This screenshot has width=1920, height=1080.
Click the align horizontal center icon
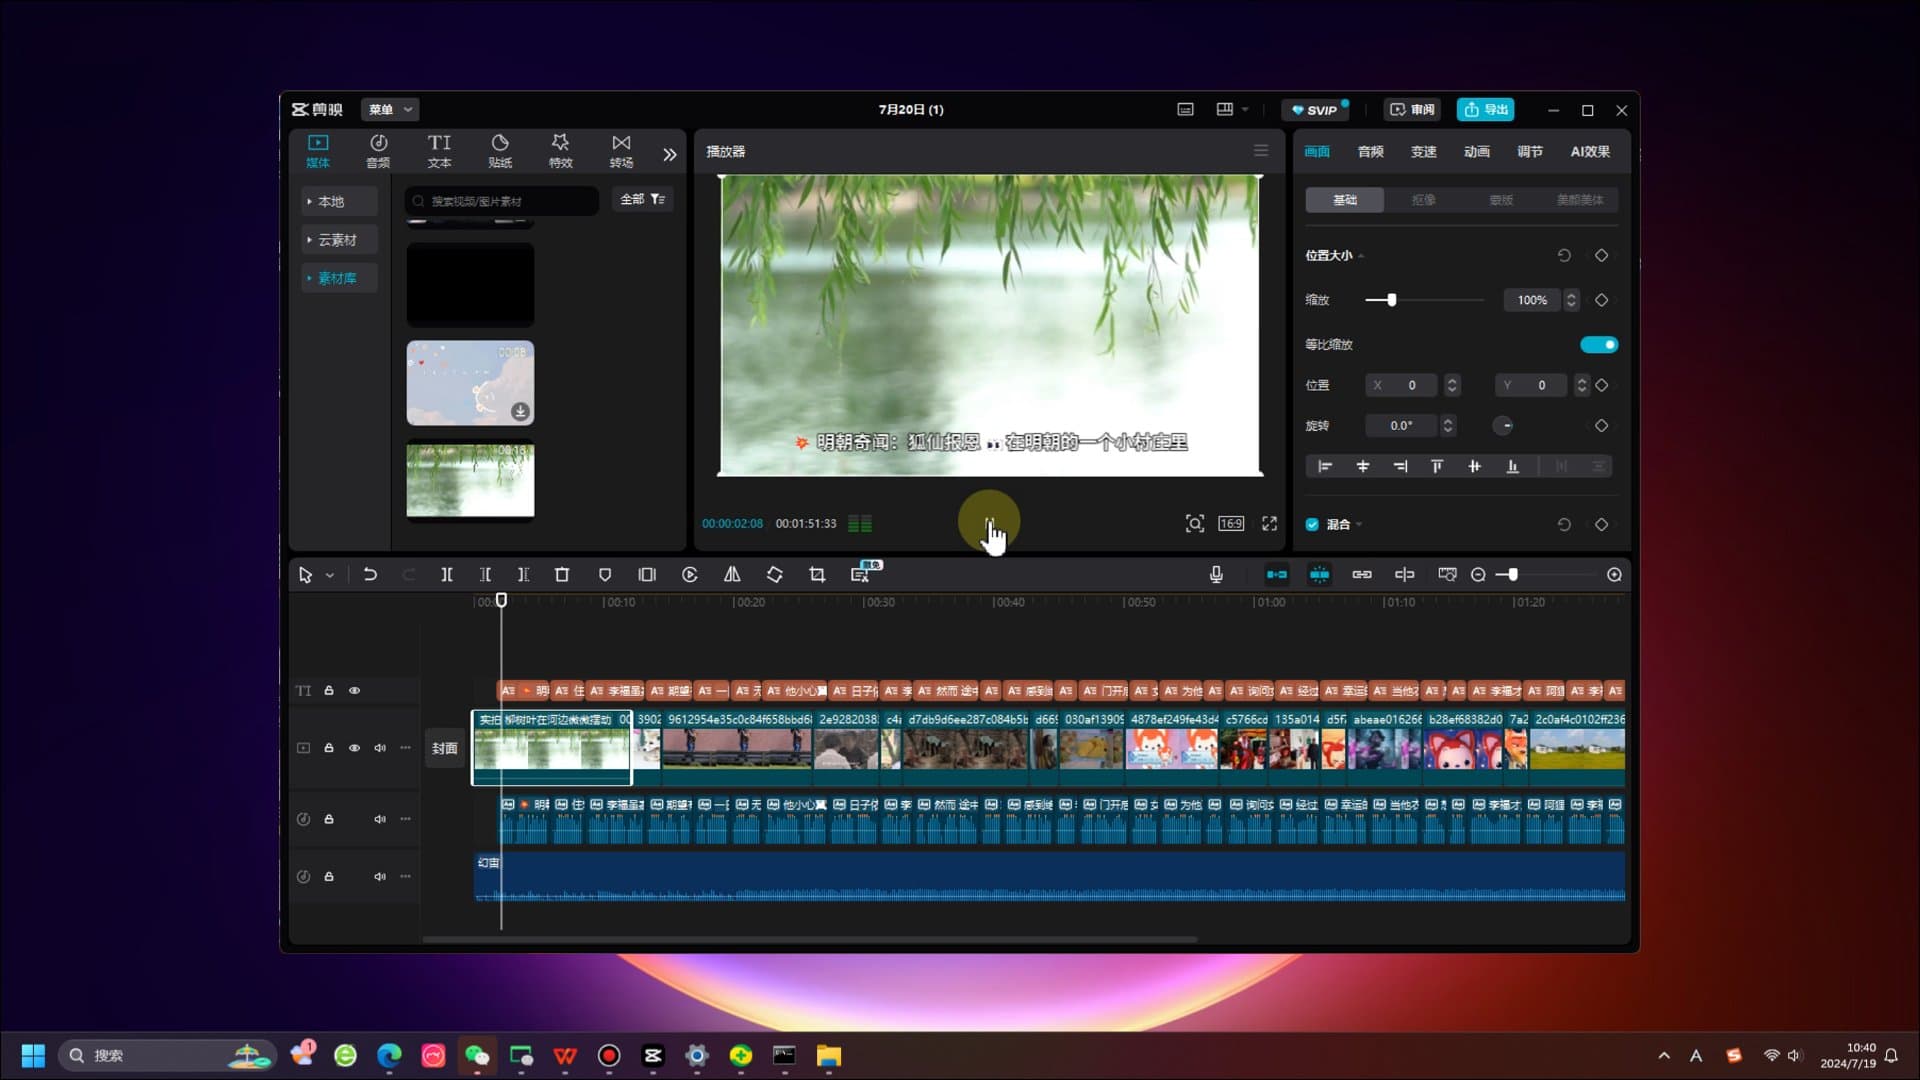pyautogui.click(x=1363, y=467)
